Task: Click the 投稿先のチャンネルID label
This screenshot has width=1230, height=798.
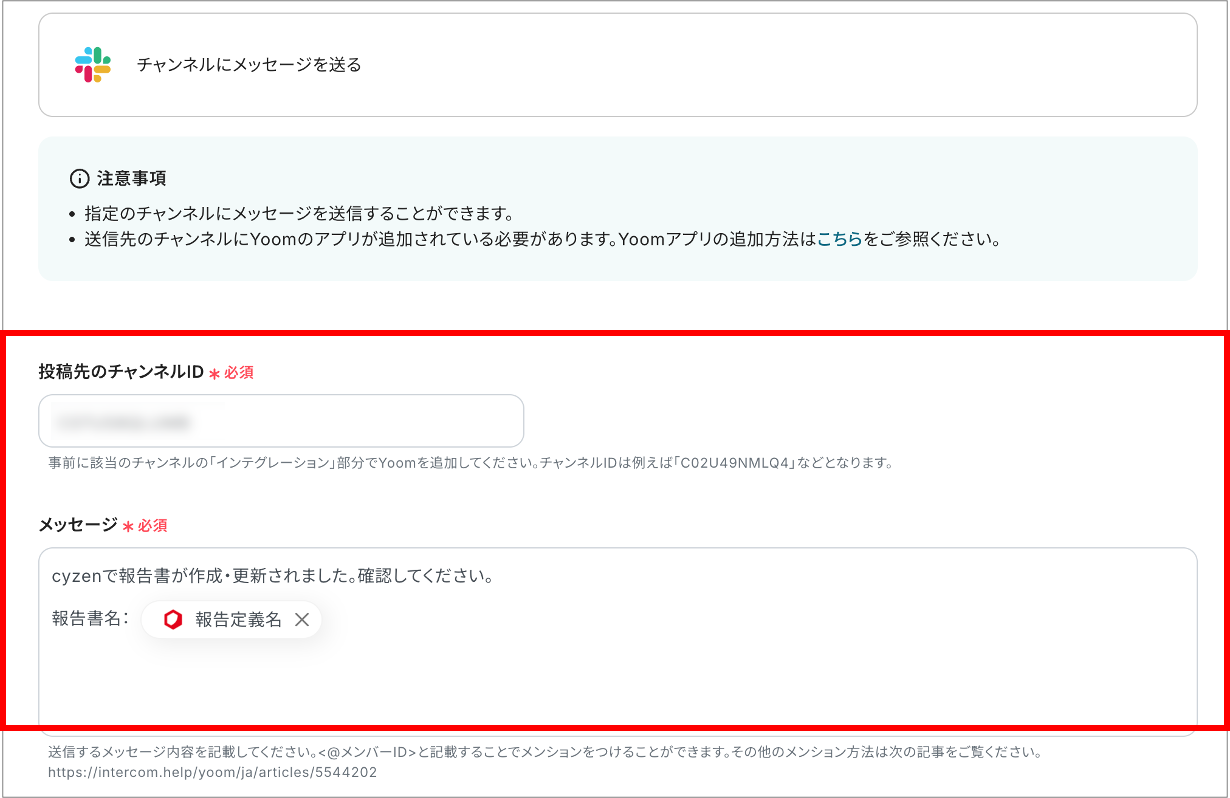Action: tap(121, 372)
